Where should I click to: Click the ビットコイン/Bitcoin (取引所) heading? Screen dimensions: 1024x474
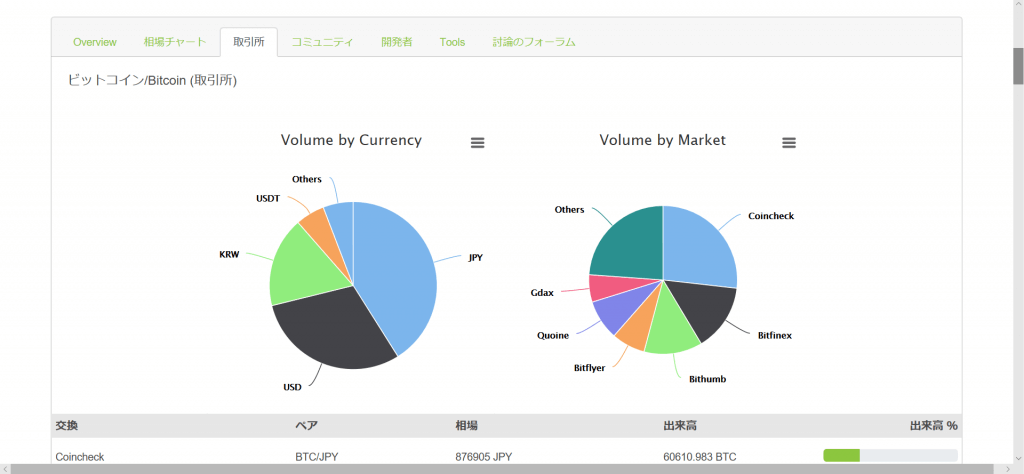tap(152, 80)
